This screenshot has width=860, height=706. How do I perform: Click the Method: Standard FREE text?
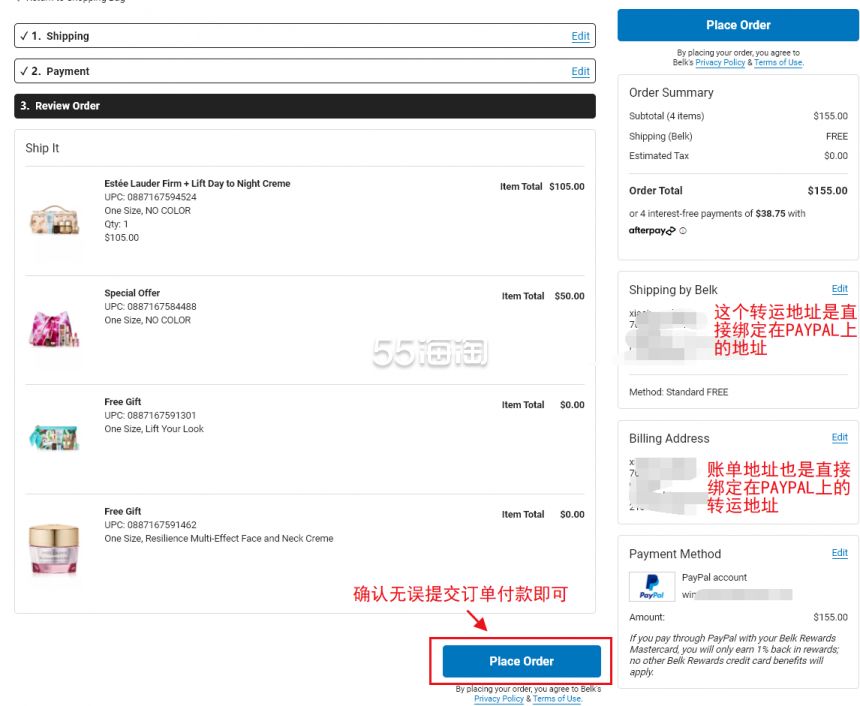pyautogui.click(x=678, y=392)
